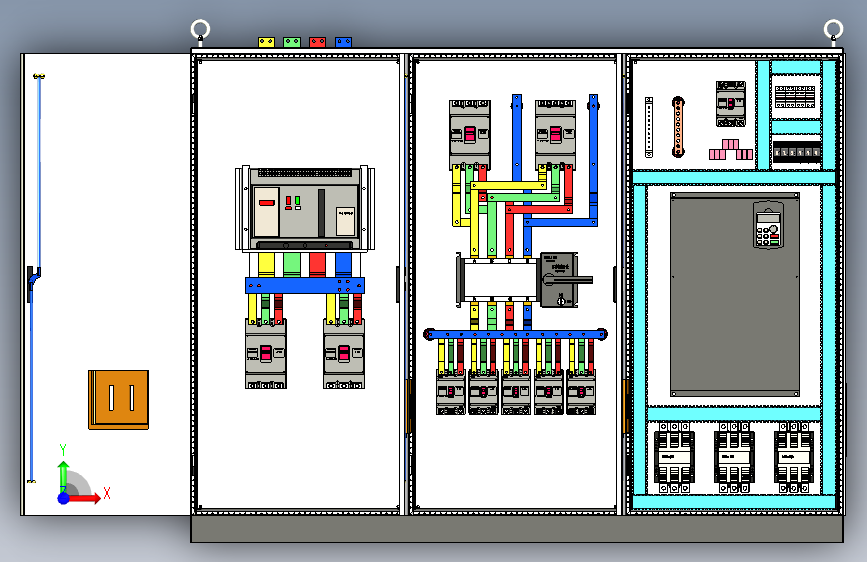This screenshot has height=562, width=867.
Task: Click the green Y axis arrow
Action: pos(63,476)
